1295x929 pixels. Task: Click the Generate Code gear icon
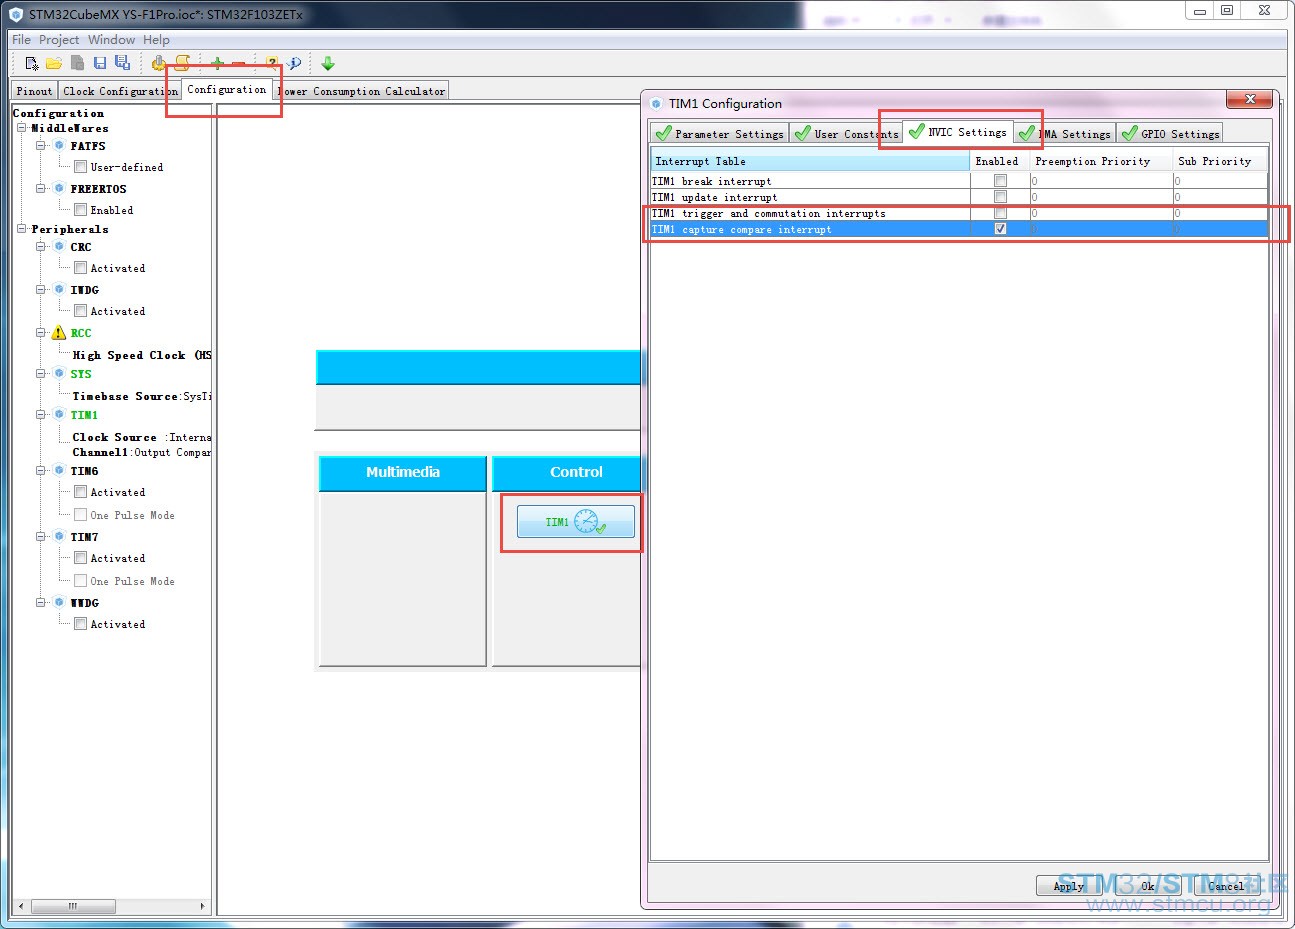[x=159, y=63]
